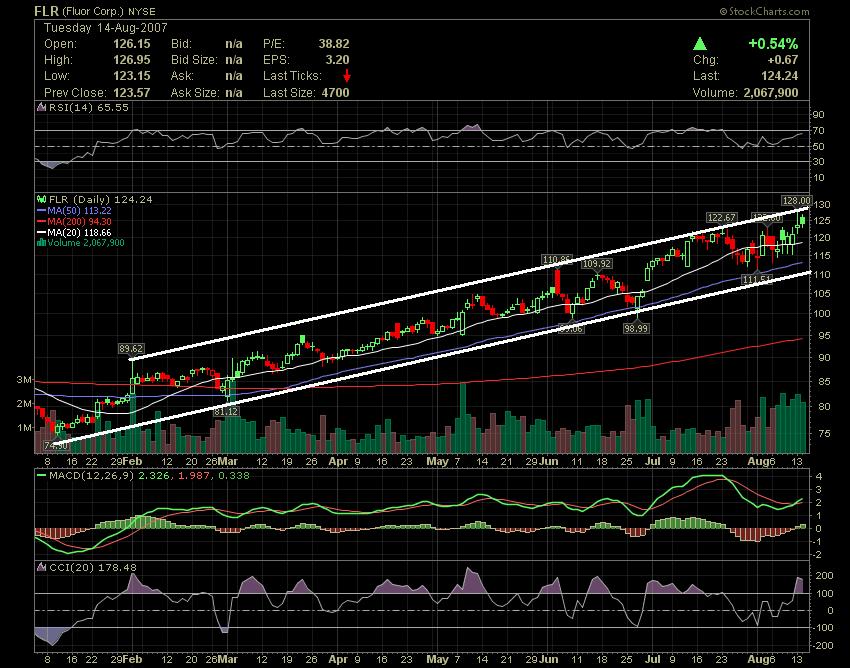The width and height of the screenshot is (850, 668).
Task: Click the High value 126.95
Action: [132, 60]
